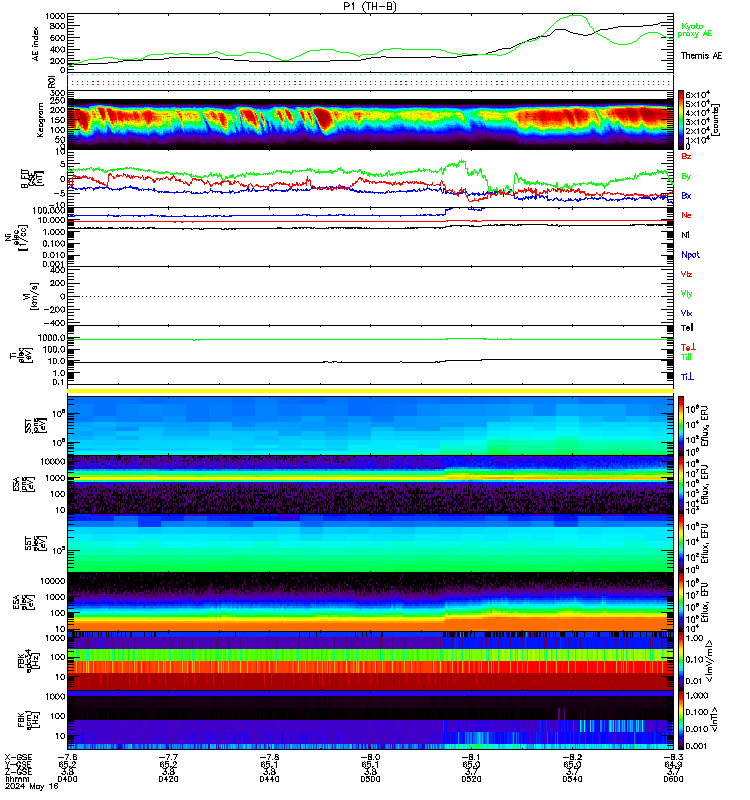Click the "1000.0" tick on temperature panel
The height and width of the screenshot is (800, 750).
point(52,338)
